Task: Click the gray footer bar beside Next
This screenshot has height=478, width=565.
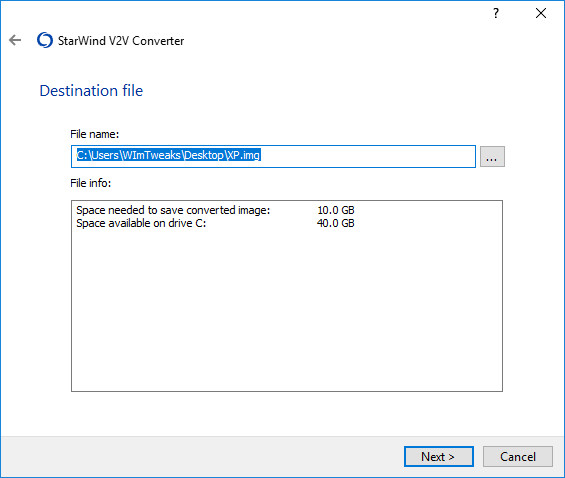Action: (x=202, y=456)
